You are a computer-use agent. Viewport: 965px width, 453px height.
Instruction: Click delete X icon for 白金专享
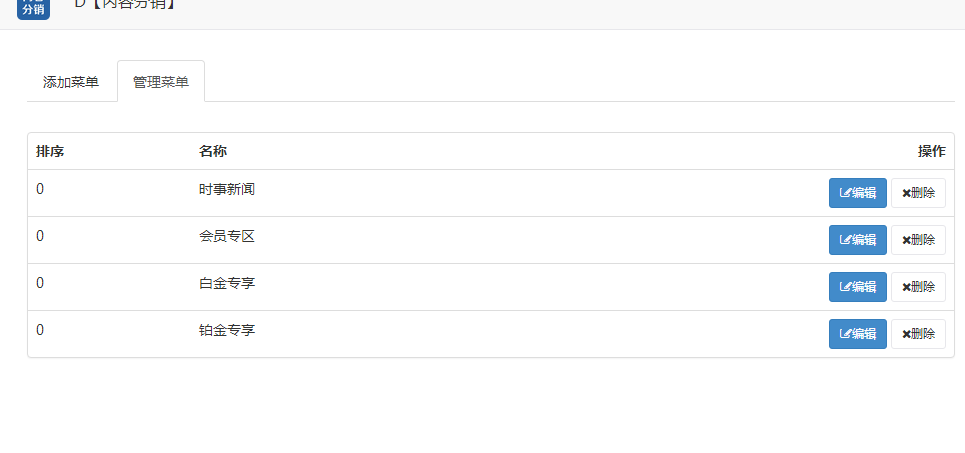pos(907,287)
